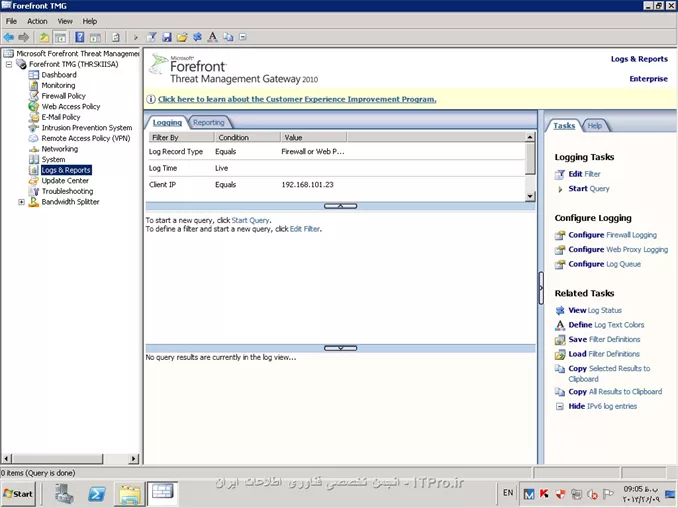Click the disk icon beside Save Filter Definitions

[560, 340]
